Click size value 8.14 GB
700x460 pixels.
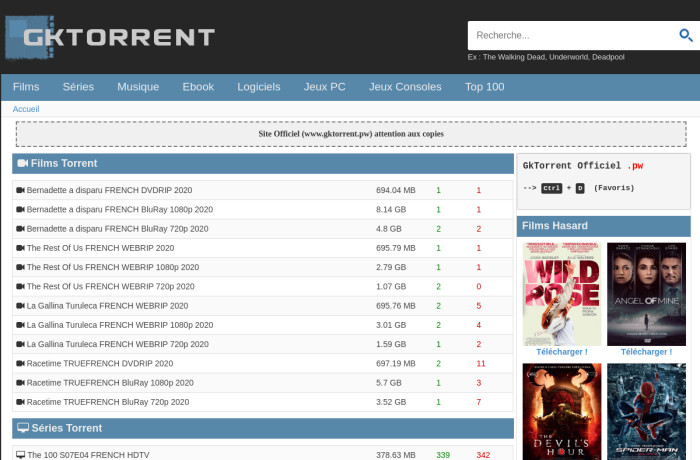[x=391, y=209]
